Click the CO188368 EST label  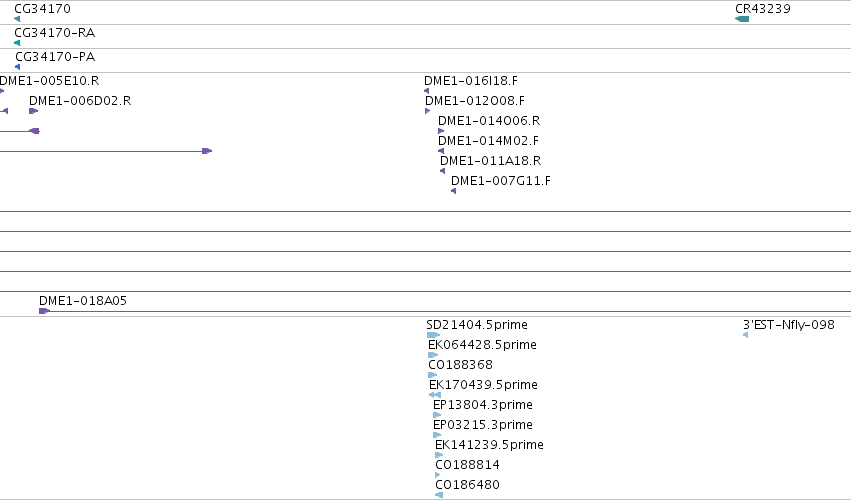click(x=461, y=365)
